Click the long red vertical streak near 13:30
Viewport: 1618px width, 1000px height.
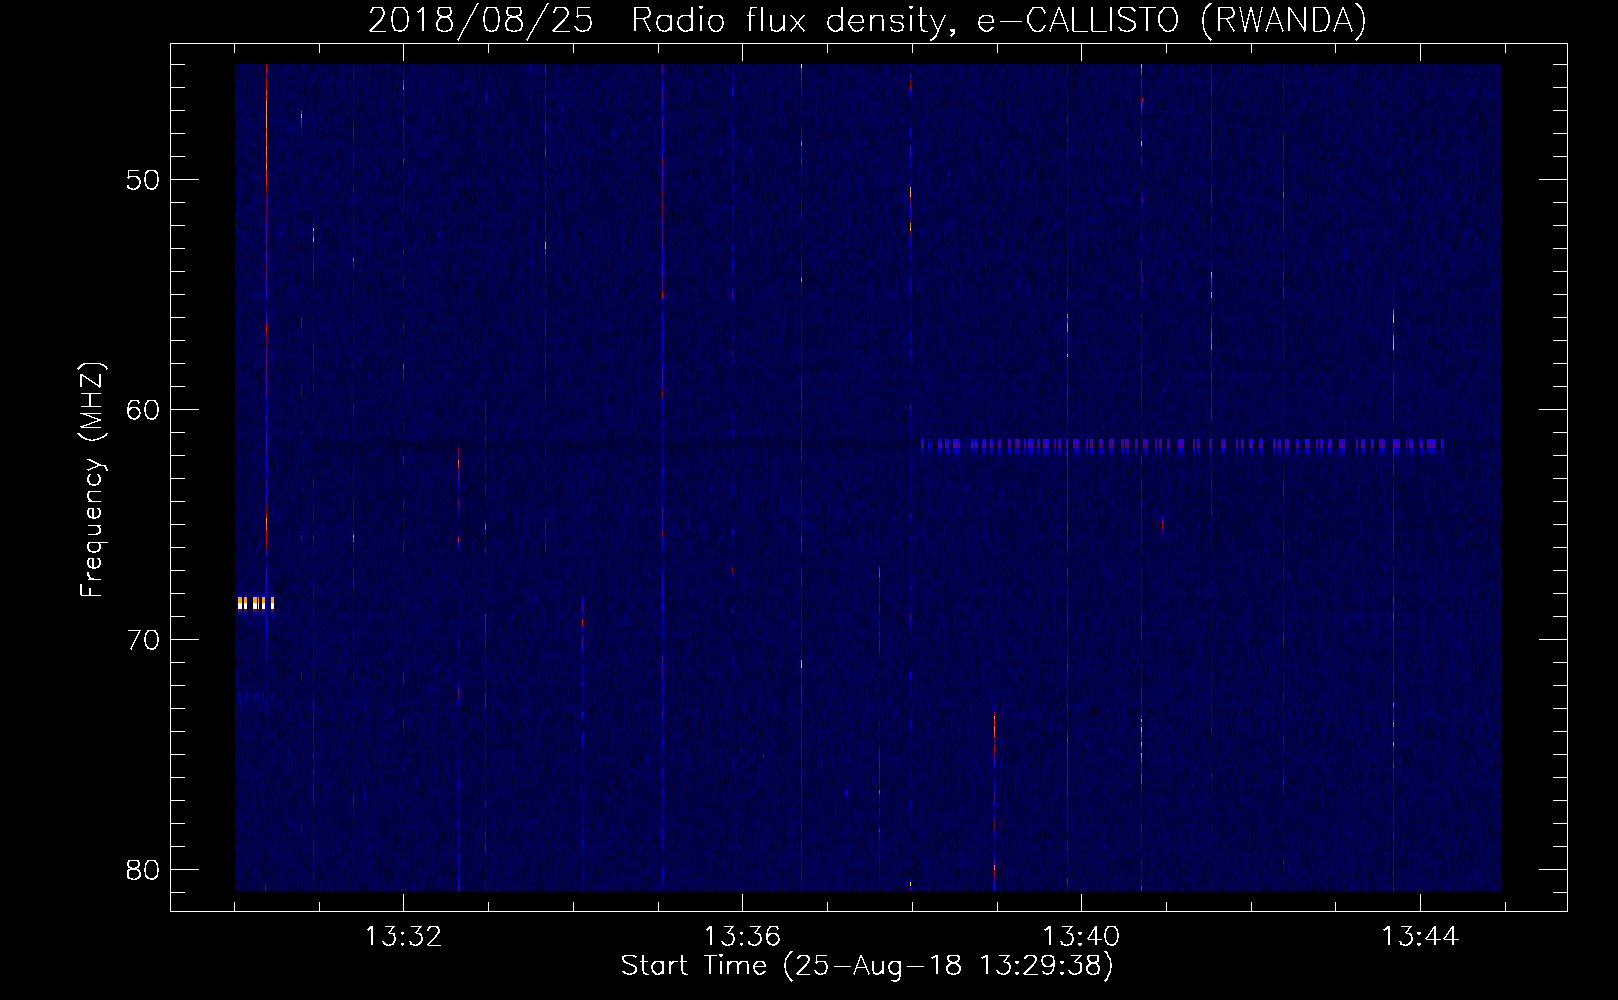(x=266, y=310)
